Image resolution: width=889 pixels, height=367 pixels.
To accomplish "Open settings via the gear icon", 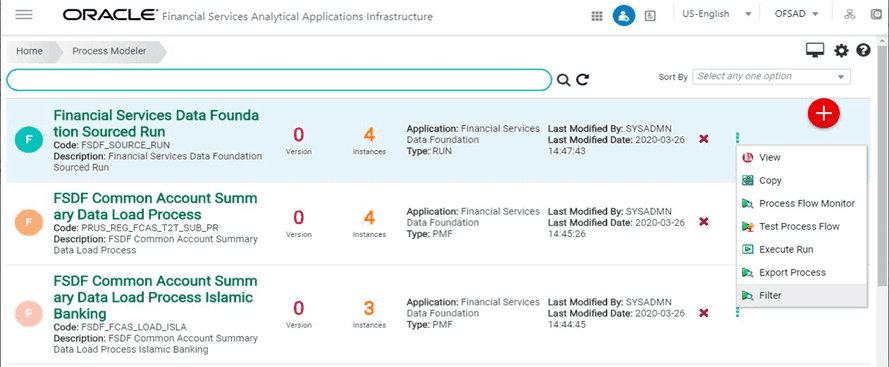I will tap(841, 51).
